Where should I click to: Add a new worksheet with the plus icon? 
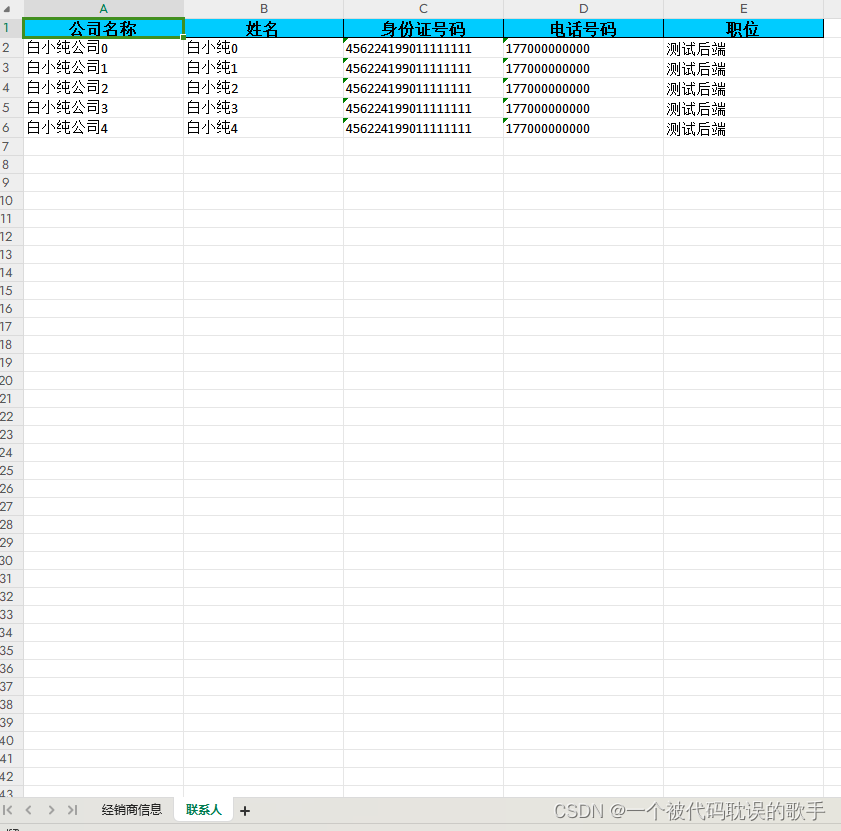pyautogui.click(x=244, y=810)
